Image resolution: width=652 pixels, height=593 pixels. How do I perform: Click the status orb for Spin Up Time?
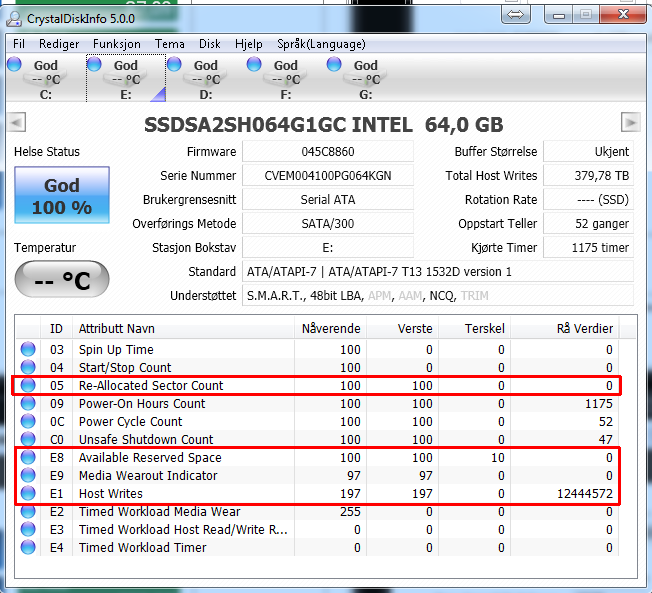[28, 349]
